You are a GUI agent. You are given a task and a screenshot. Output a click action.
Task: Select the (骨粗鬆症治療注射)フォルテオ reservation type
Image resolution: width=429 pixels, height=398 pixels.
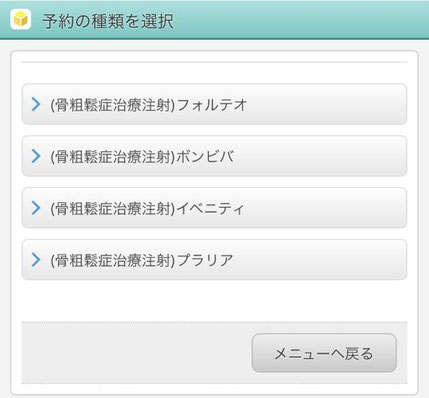[214, 104]
